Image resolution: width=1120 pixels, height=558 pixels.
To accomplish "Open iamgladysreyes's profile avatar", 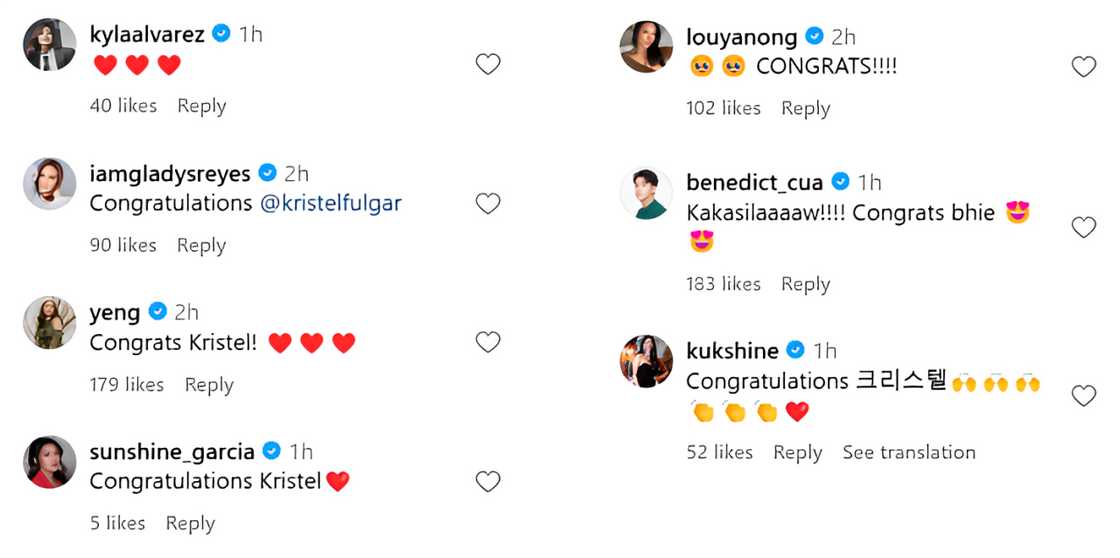I will [x=50, y=184].
